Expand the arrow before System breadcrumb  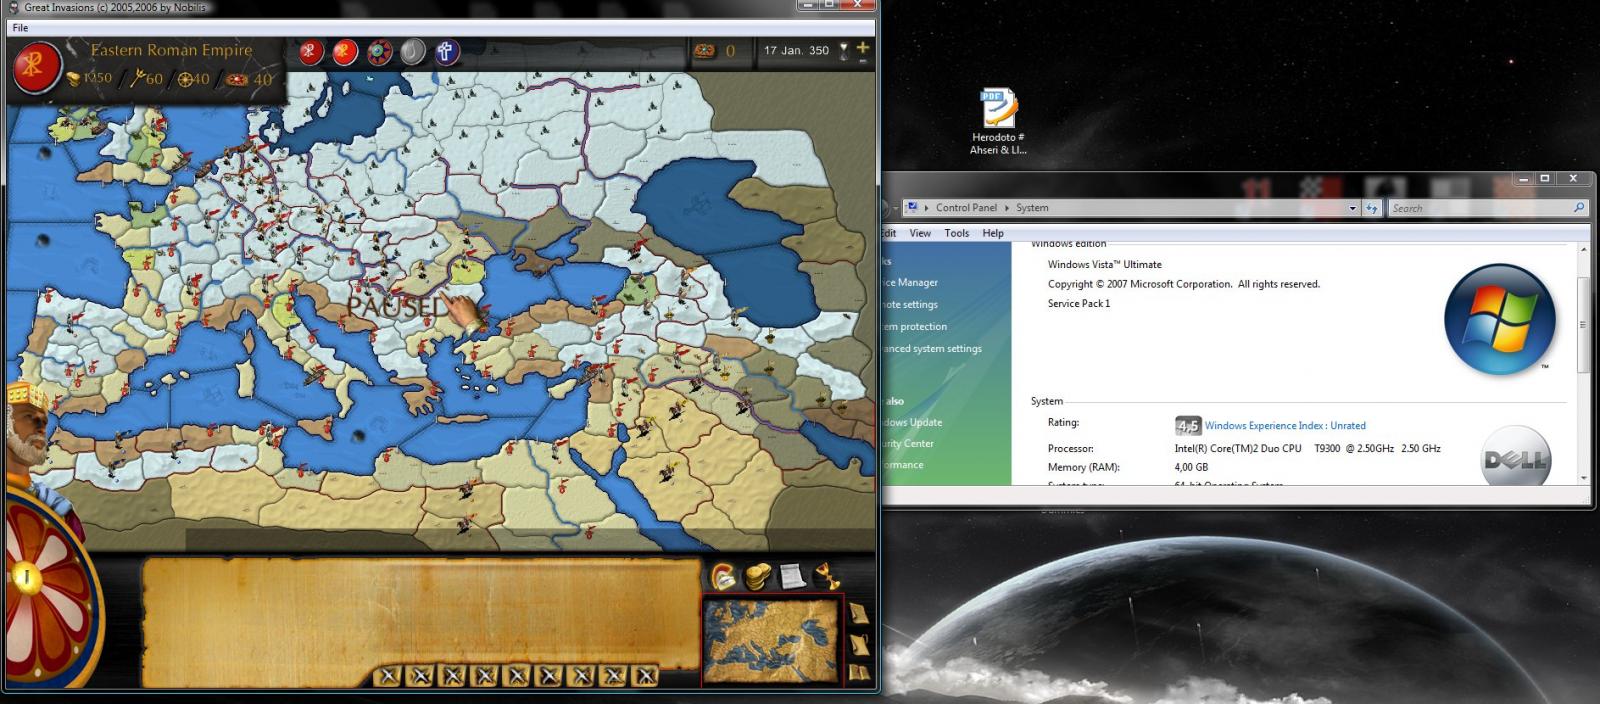pyautogui.click(x=1007, y=208)
